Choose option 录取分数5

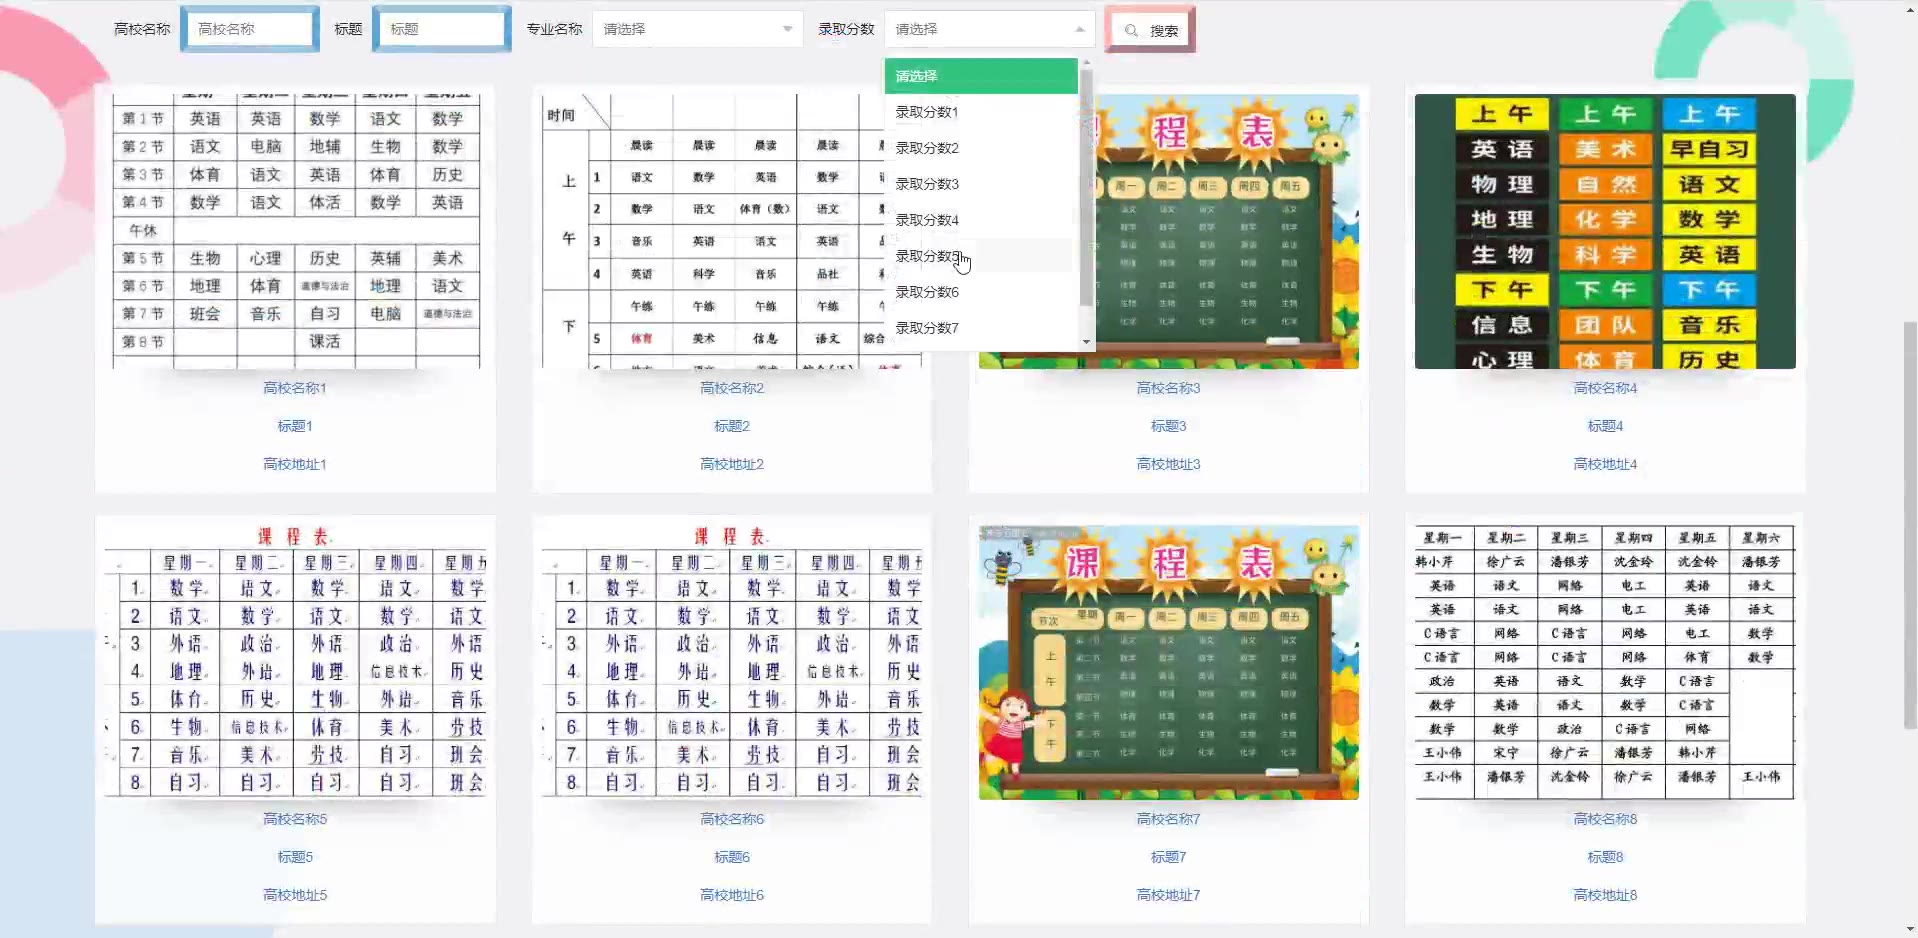981,256
